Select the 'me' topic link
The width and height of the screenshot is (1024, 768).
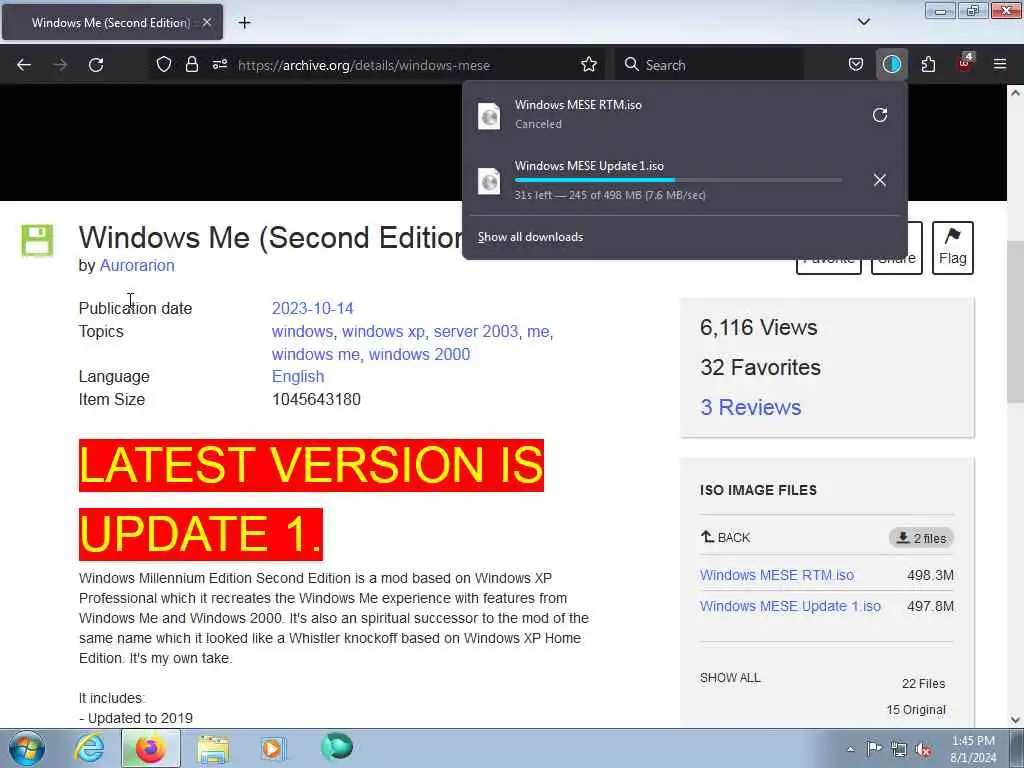pyautogui.click(x=538, y=332)
